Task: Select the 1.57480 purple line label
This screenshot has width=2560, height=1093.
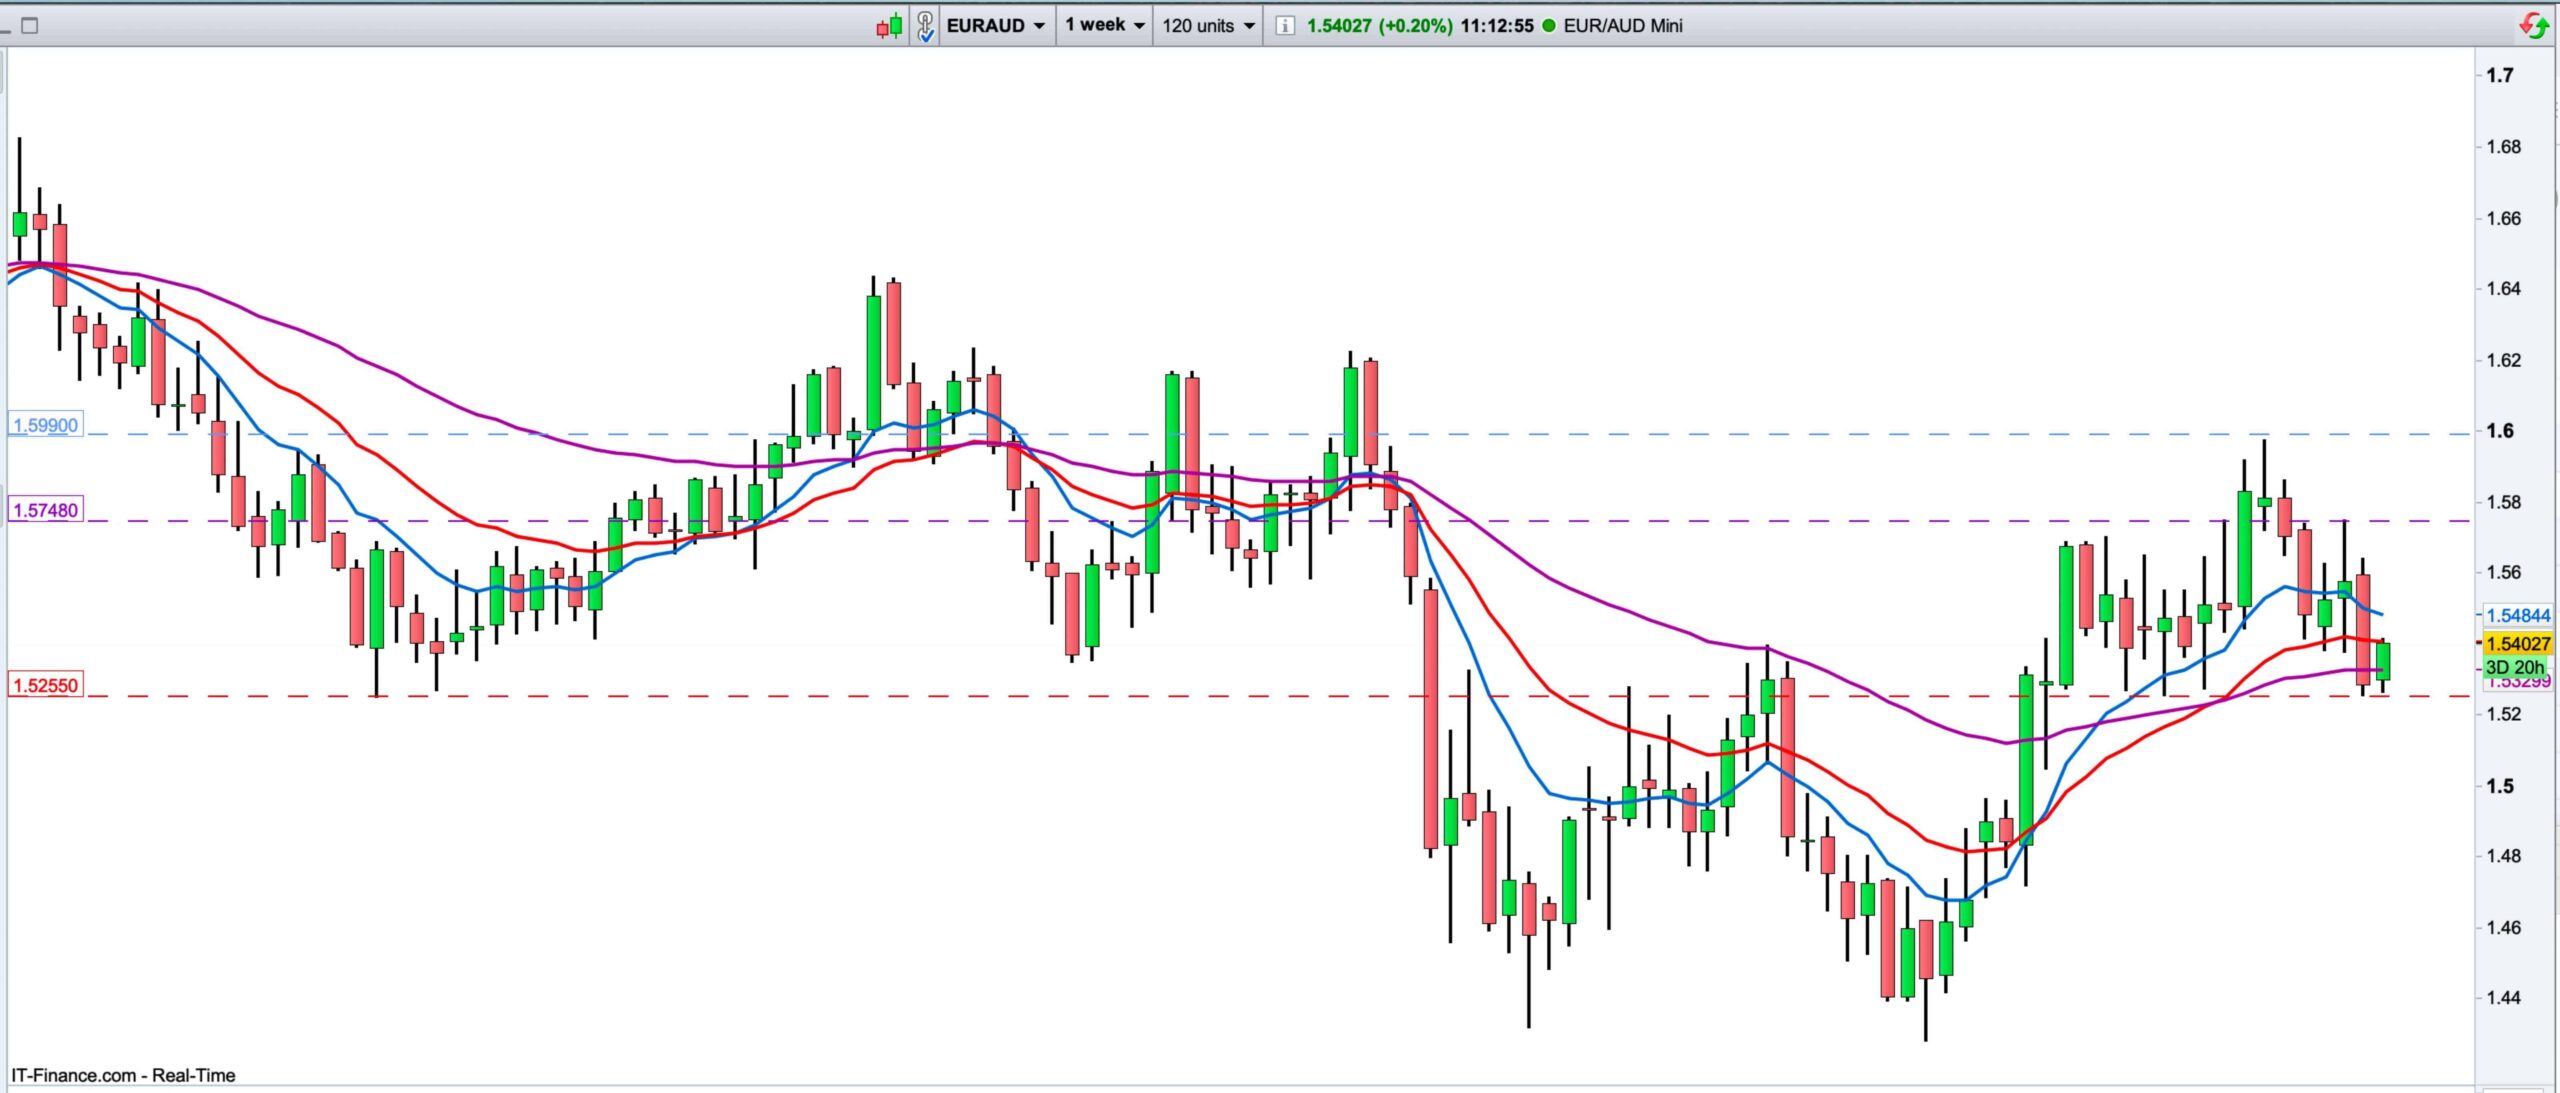Action: pos(45,510)
